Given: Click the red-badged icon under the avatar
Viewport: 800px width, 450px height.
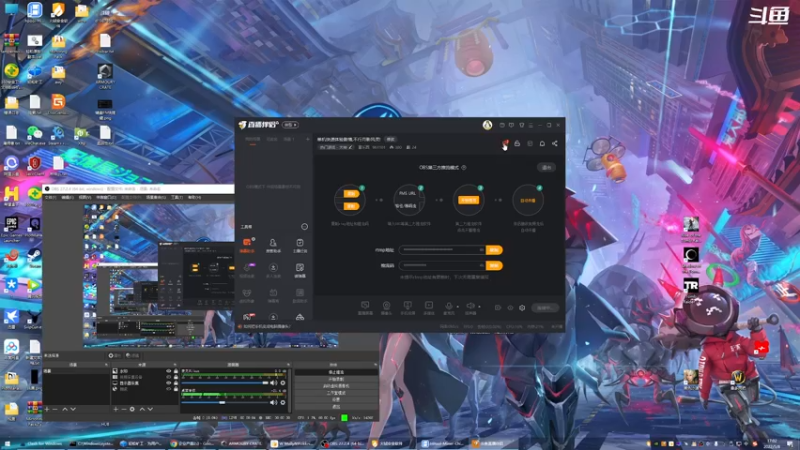Looking at the screenshot, I should [x=505, y=143].
